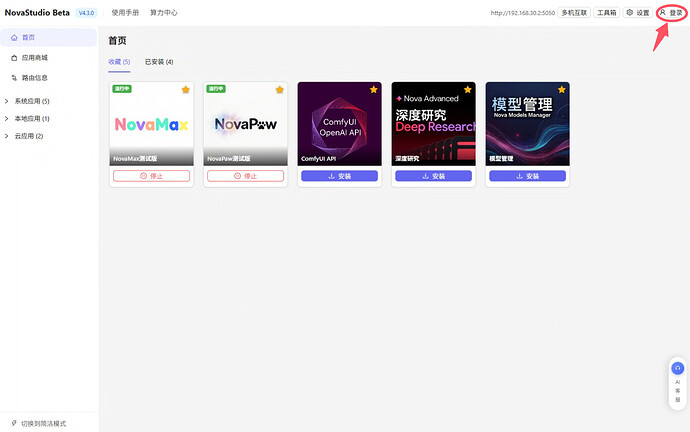Open the AI customer service headset icon
Viewport: 690px width, 432px height.
(677, 368)
